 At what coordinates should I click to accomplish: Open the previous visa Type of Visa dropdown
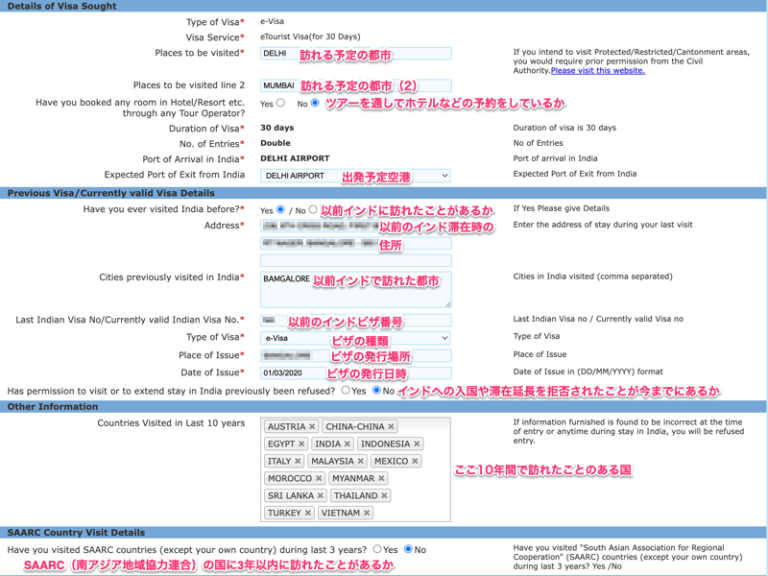(x=355, y=338)
